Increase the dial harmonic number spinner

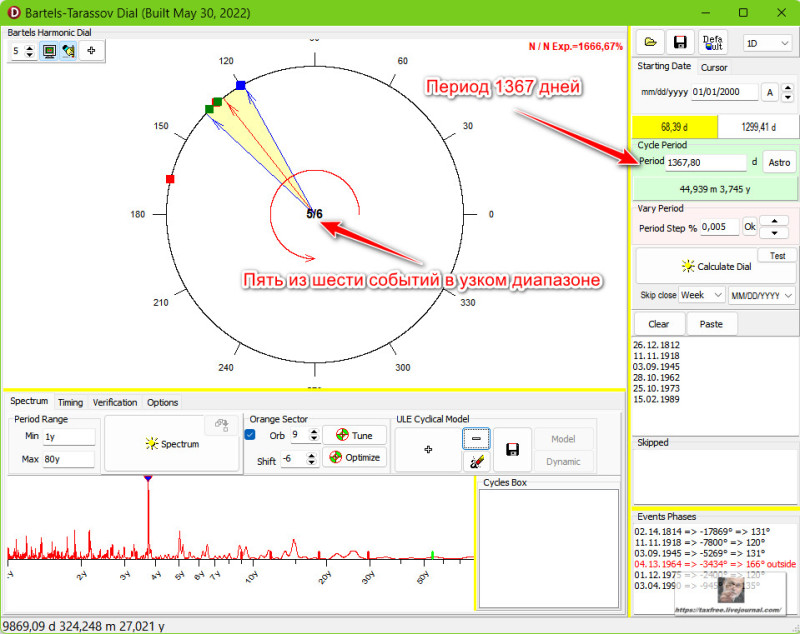click(30, 48)
